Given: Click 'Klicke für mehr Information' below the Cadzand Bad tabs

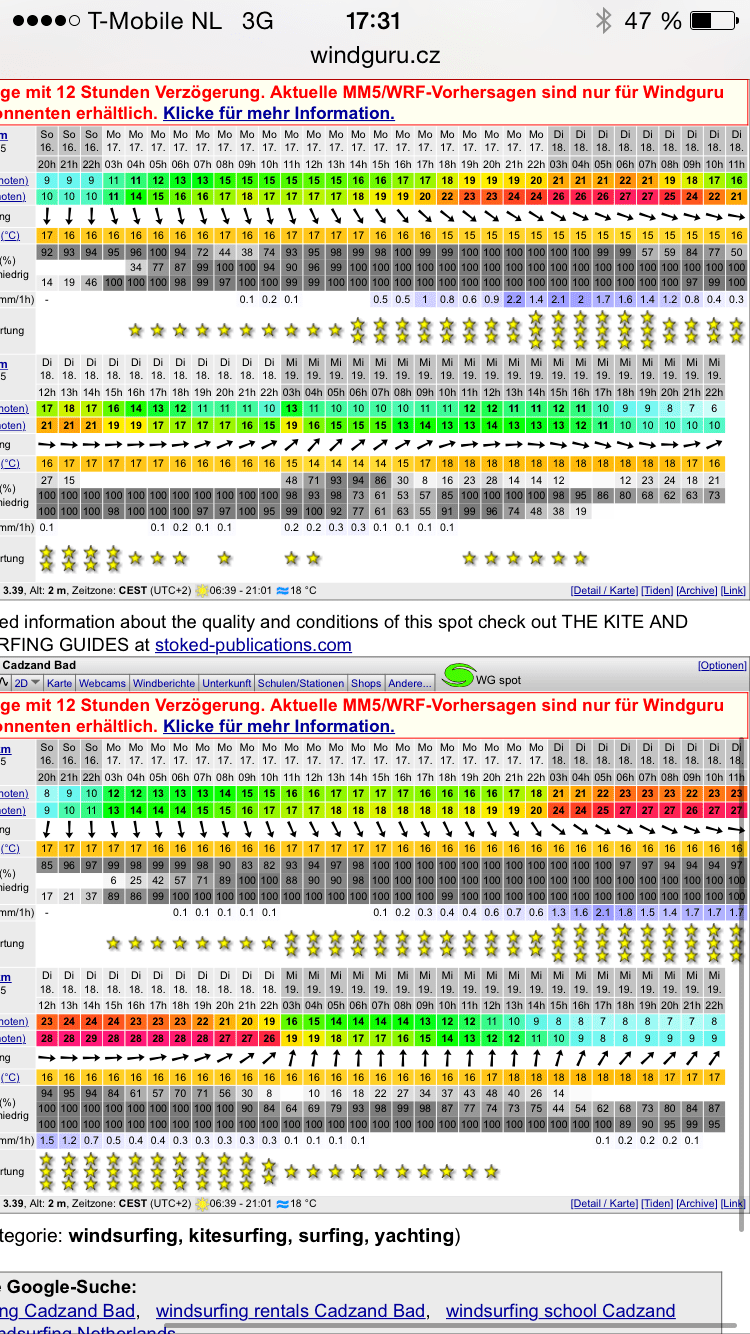Looking at the screenshot, I should tap(279, 726).
